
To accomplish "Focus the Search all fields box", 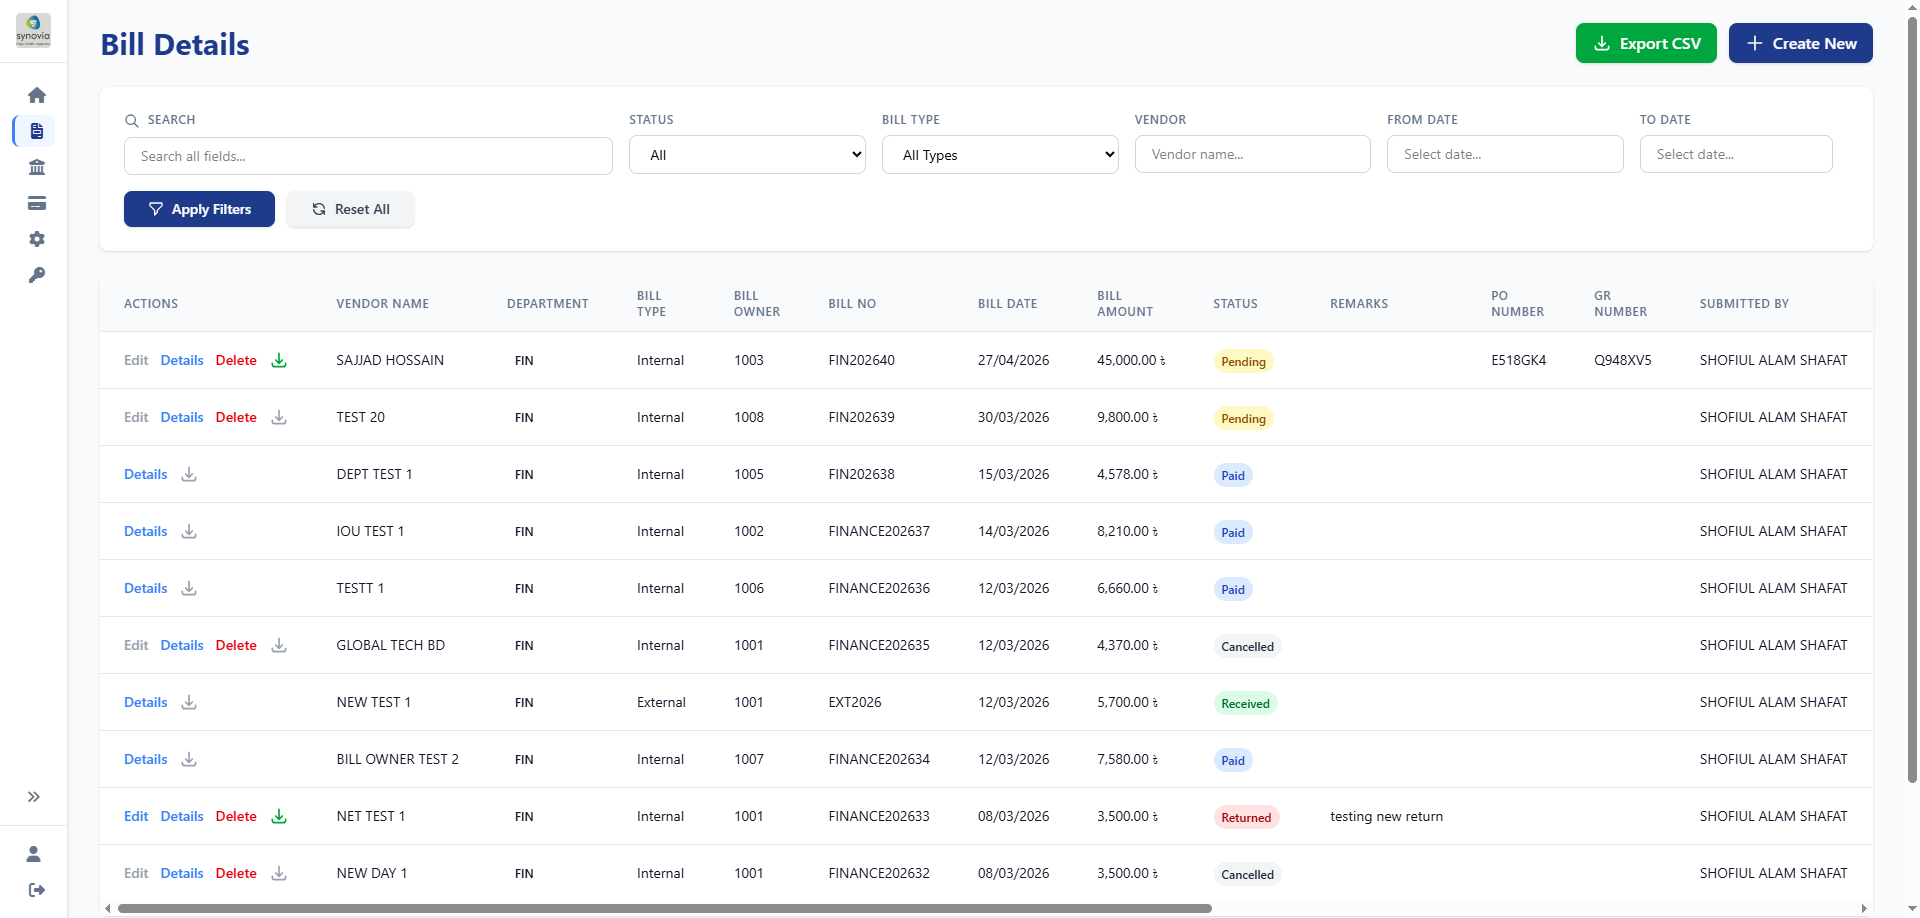I will click(x=368, y=156).
